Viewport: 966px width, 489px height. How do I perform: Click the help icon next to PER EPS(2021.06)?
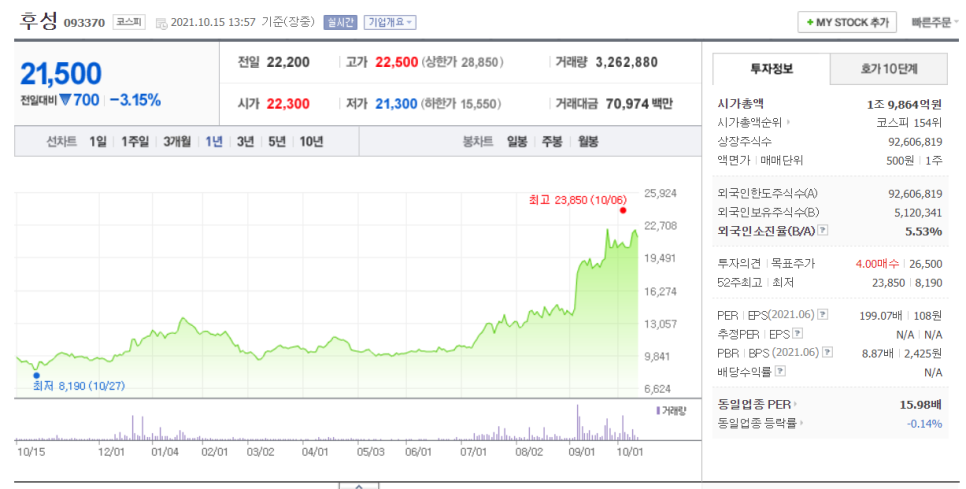[x=823, y=314]
